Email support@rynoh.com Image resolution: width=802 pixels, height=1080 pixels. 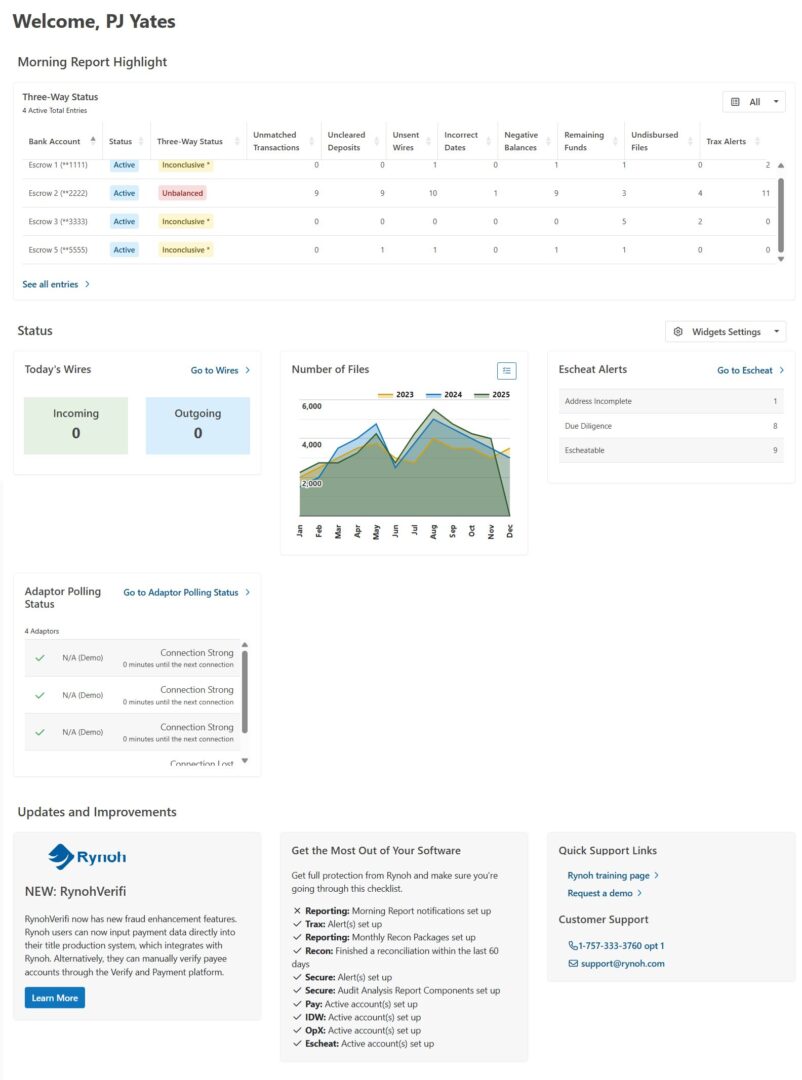[616, 964]
